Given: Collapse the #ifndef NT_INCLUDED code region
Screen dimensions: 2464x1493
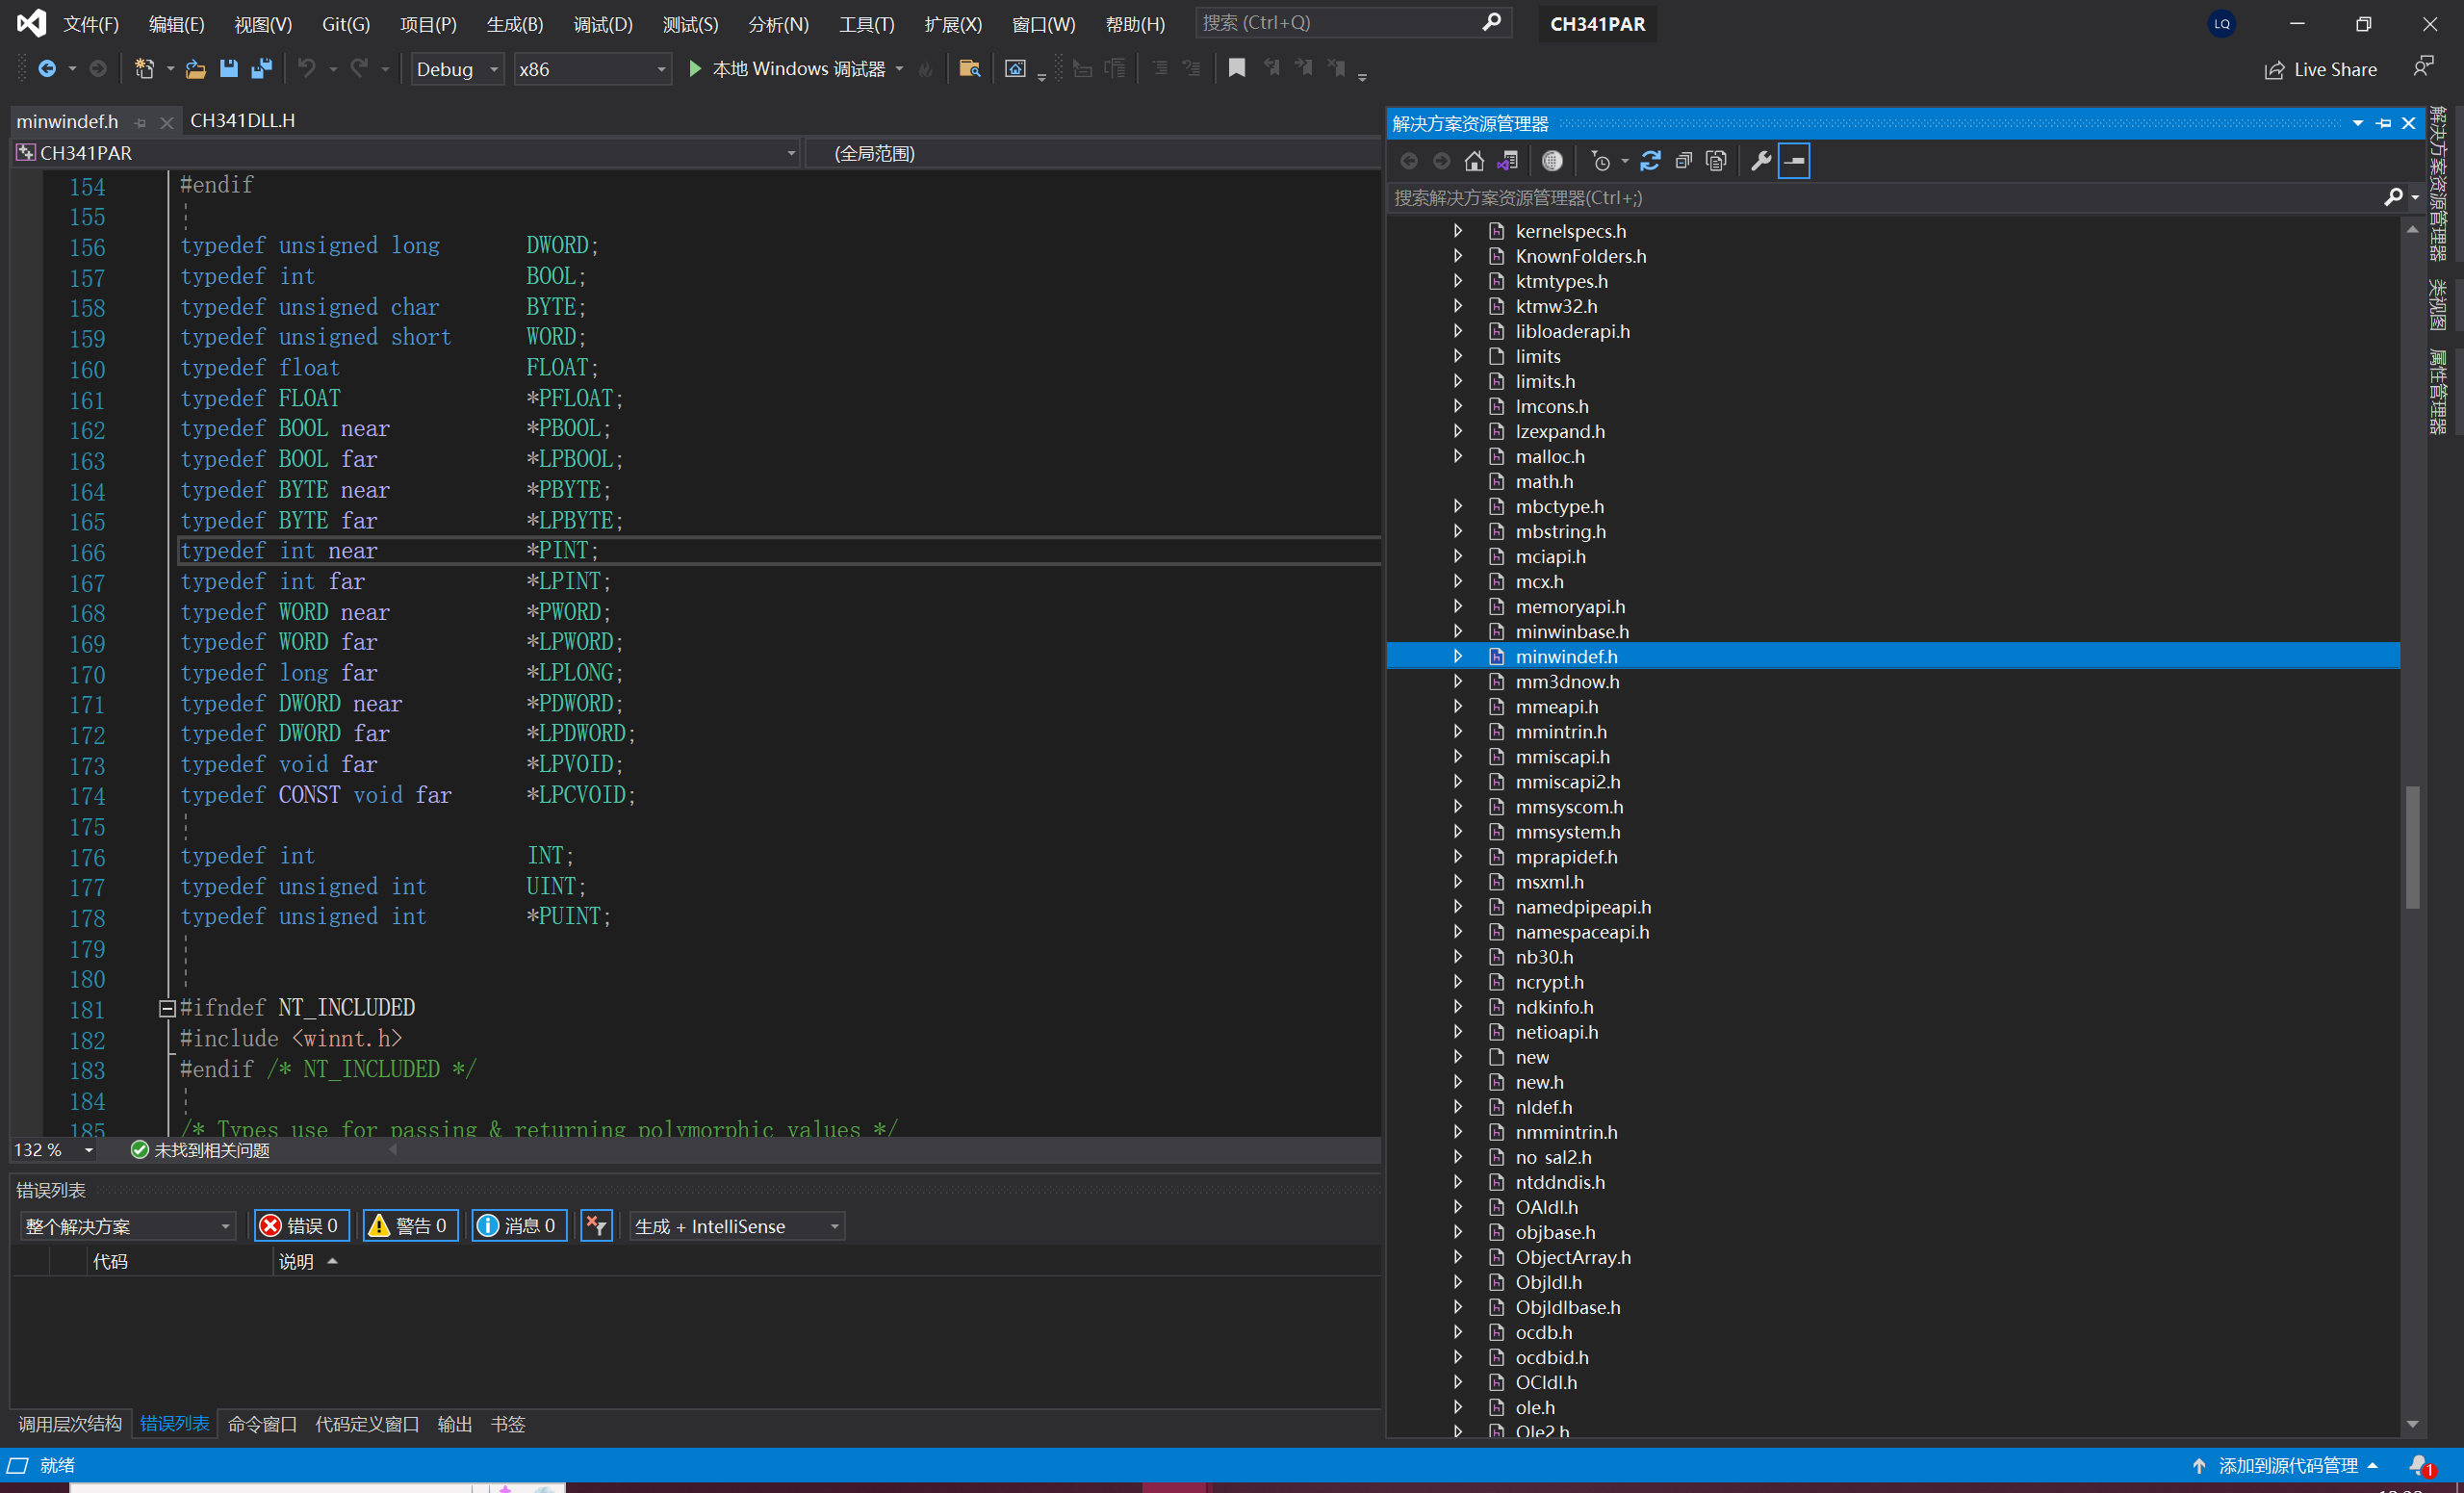Looking at the screenshot, I should click(167, 1008).
